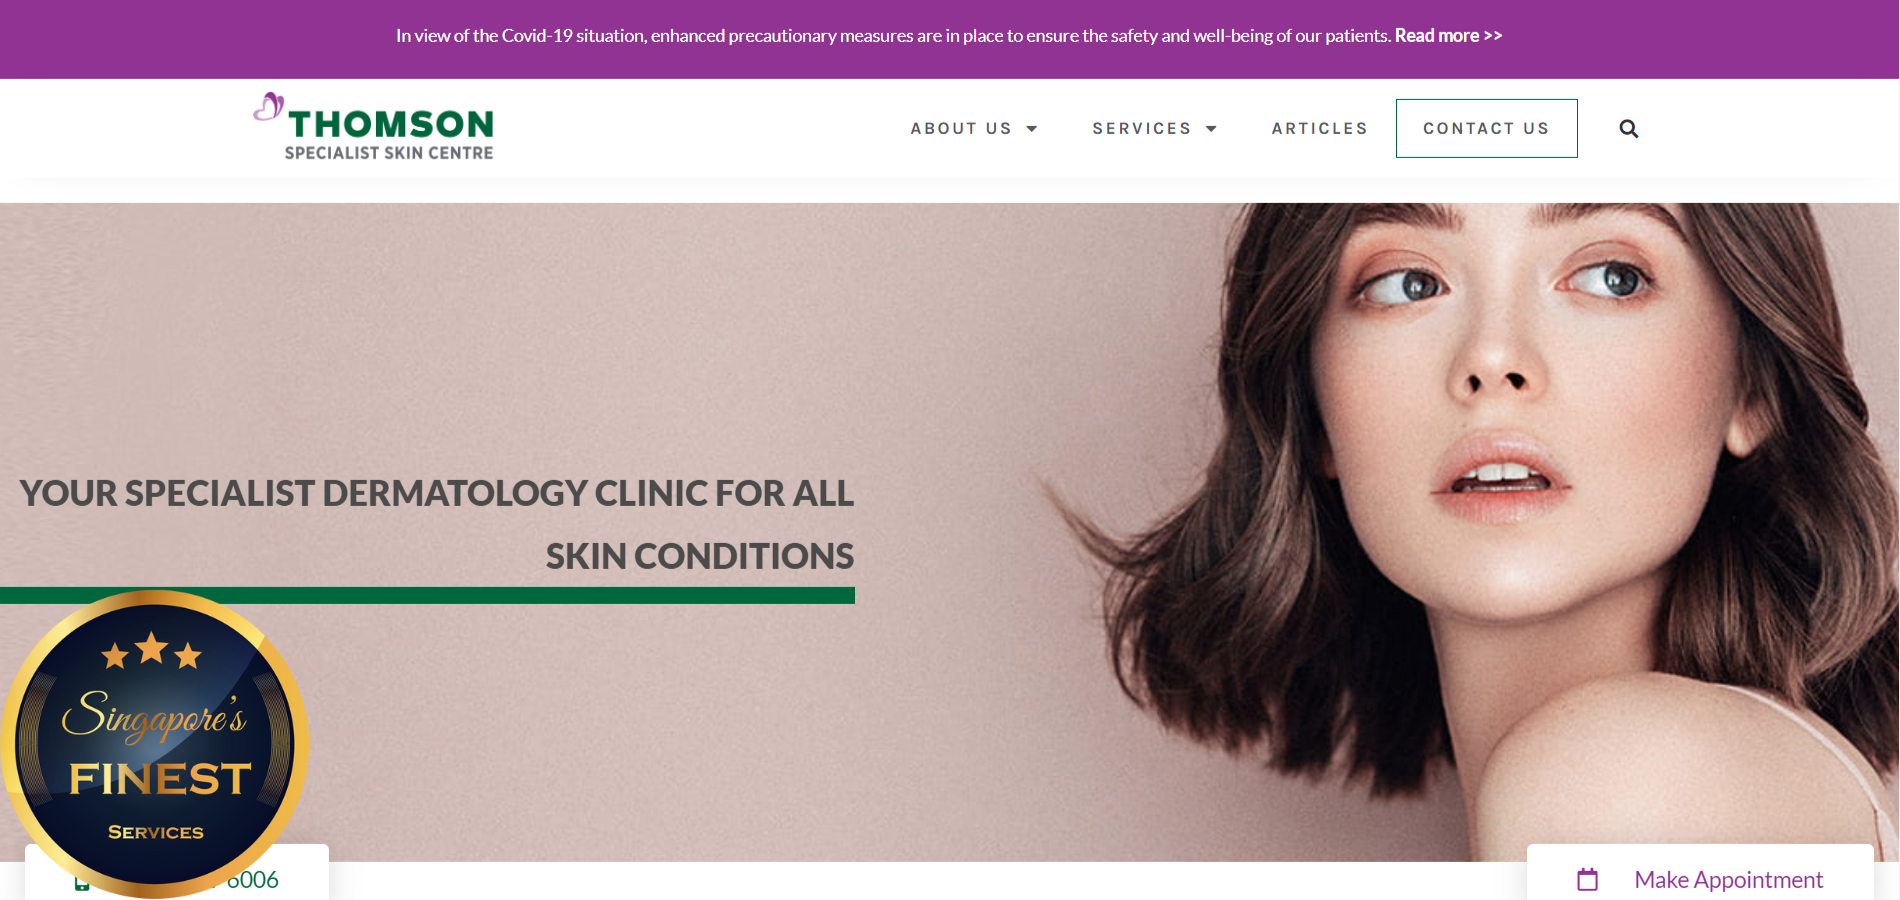1900x900 pixels.
Task: Click the phone number ending 6006
Action: click(x=252, y=880)
